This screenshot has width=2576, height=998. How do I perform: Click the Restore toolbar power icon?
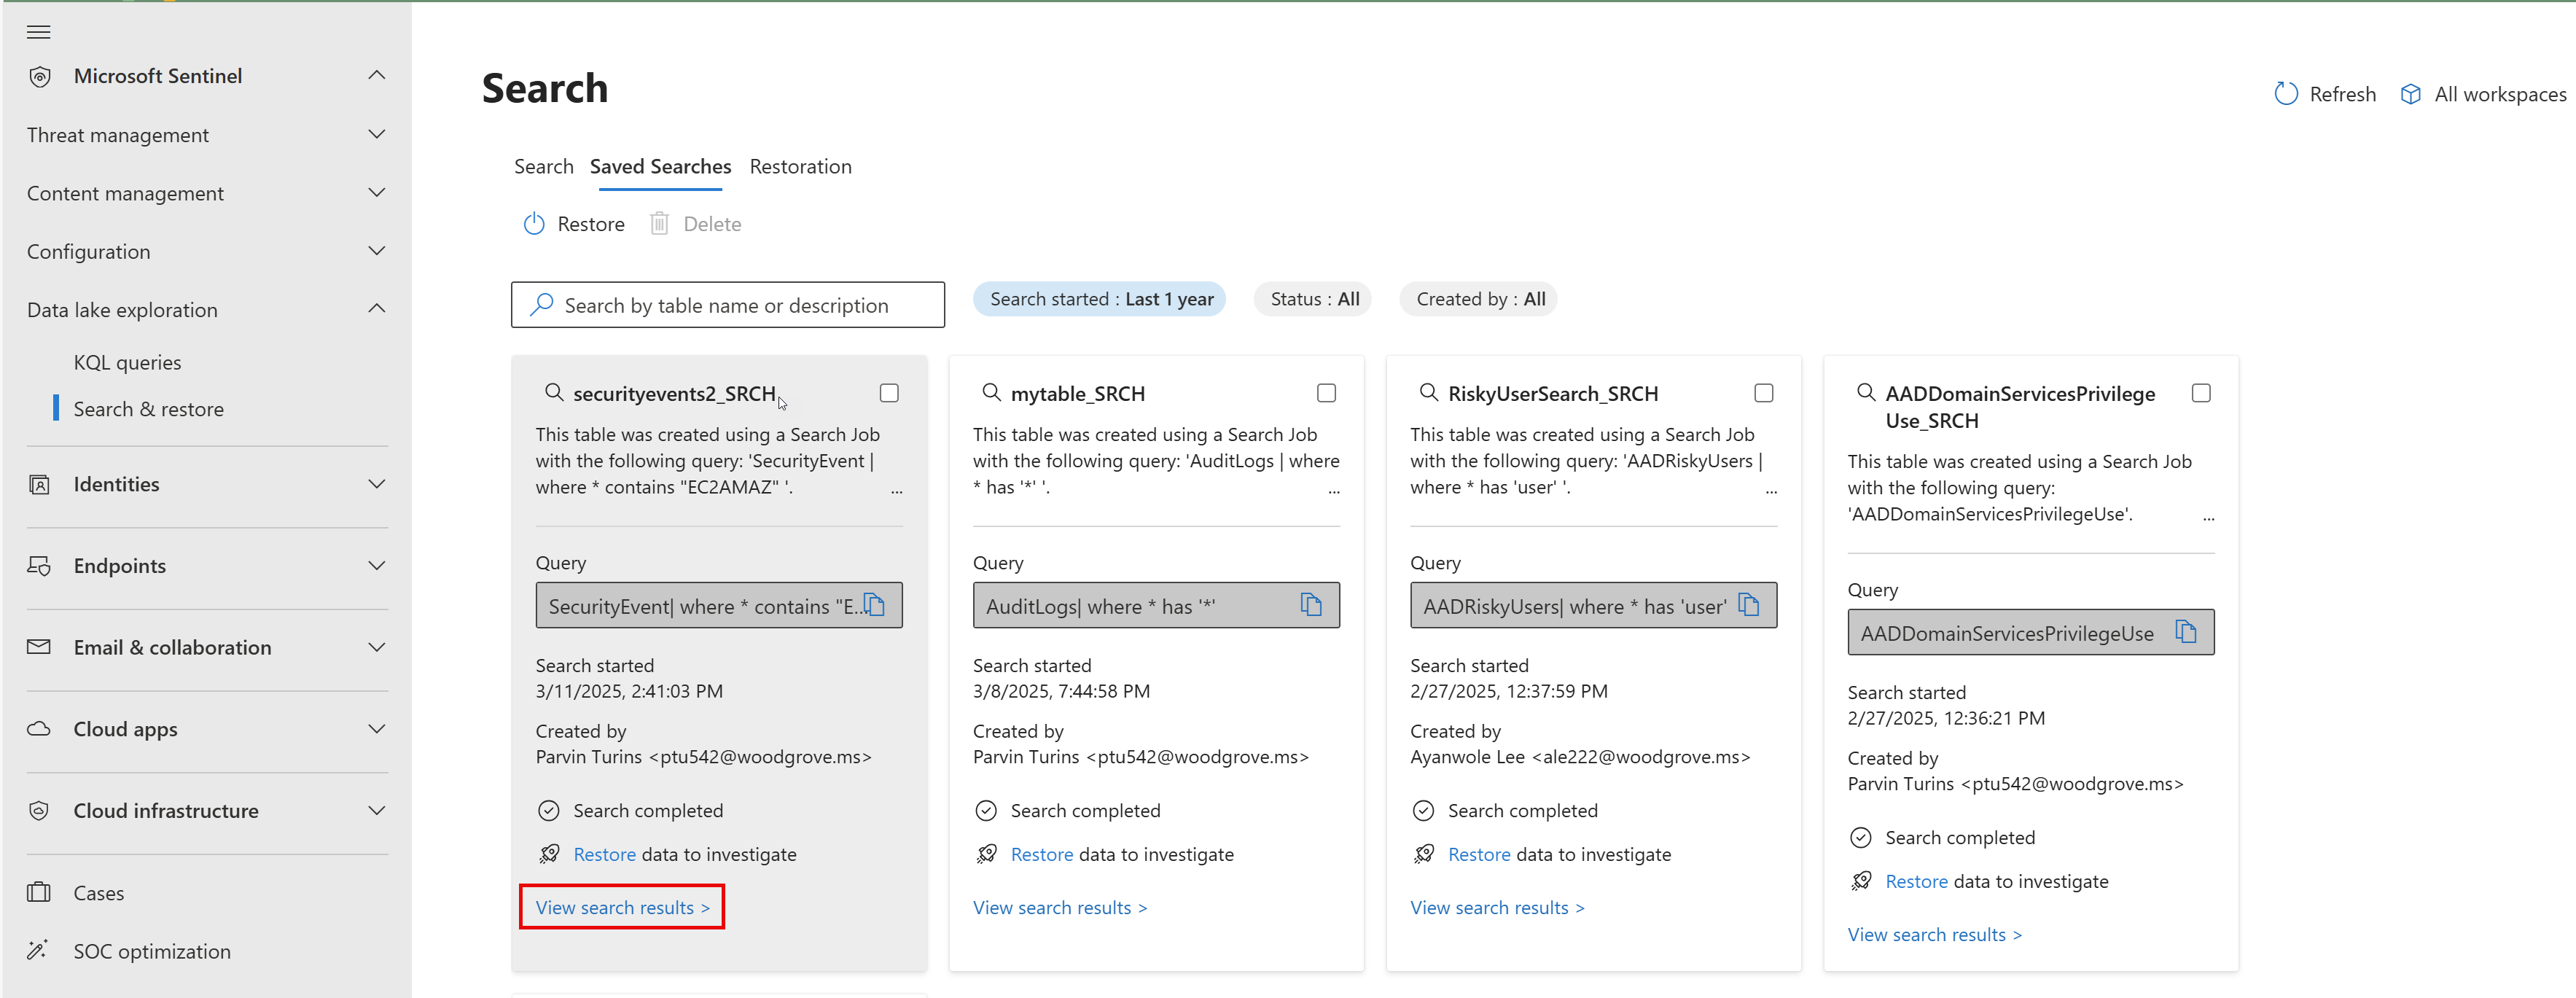[534, 224]
